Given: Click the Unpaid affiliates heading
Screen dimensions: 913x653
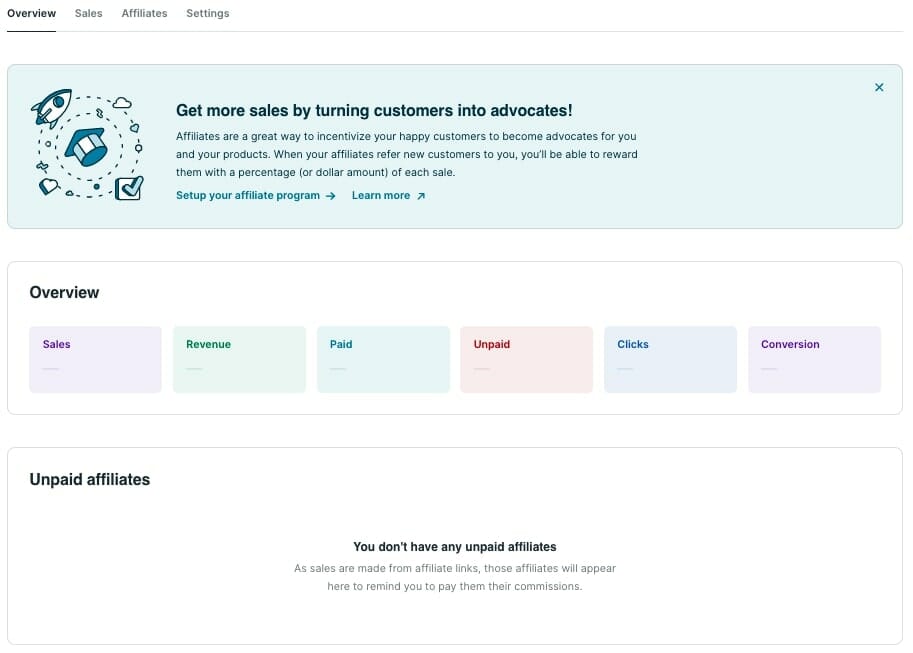Looking at the screenshot, I should tap(90, 479).
